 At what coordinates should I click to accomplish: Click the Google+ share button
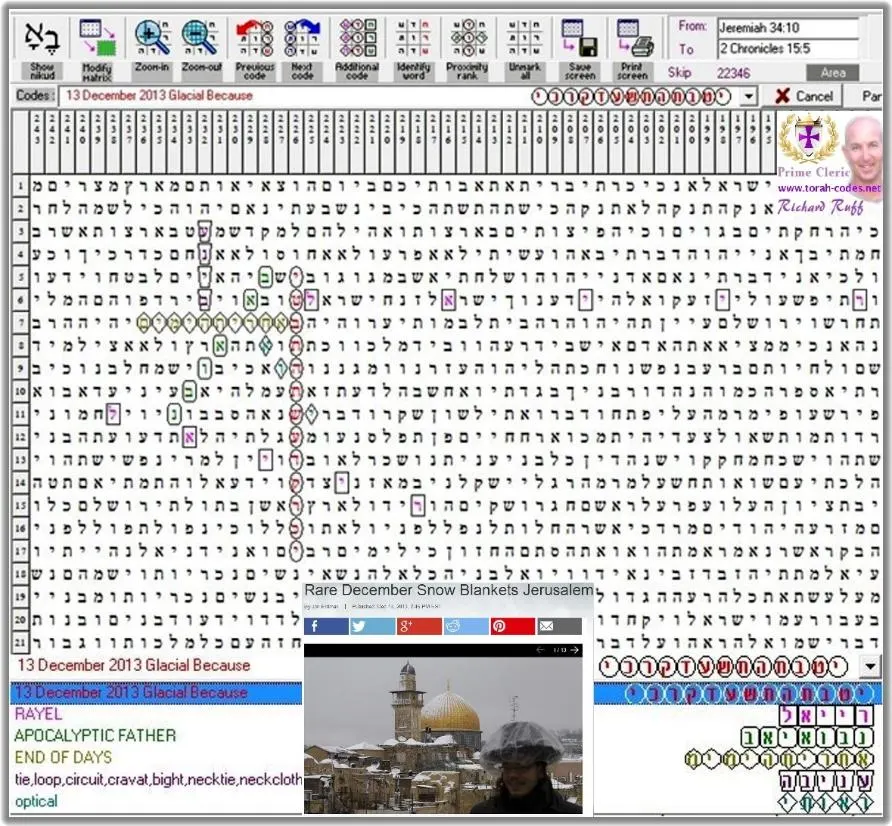(419, 626)
